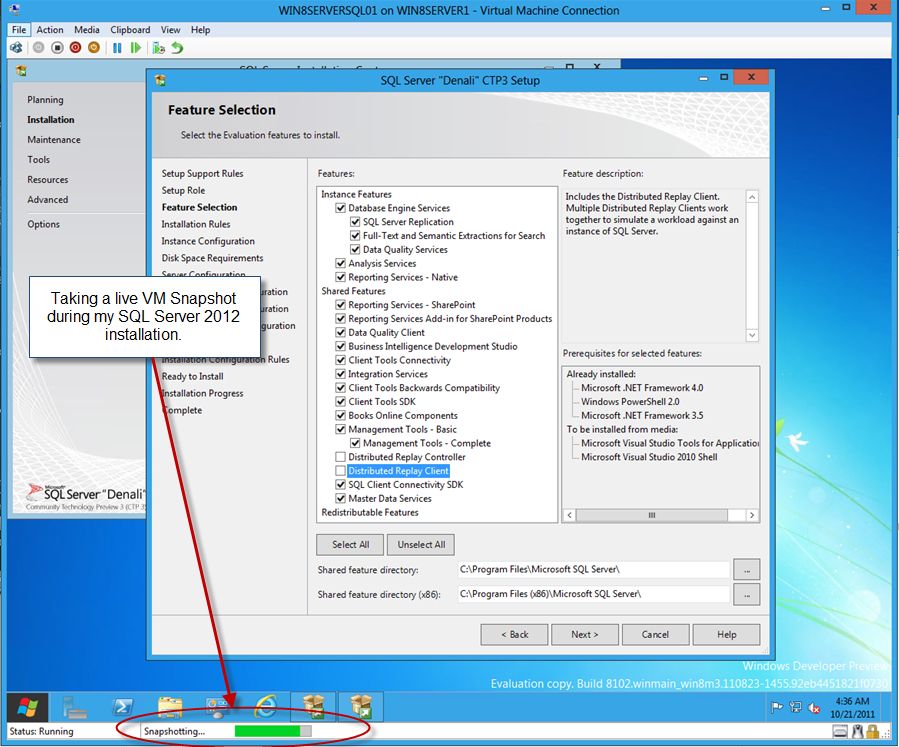Click the Snapshot toolbar icon
The width and height of the screenshot is (899, 747).
pos(159,48)
